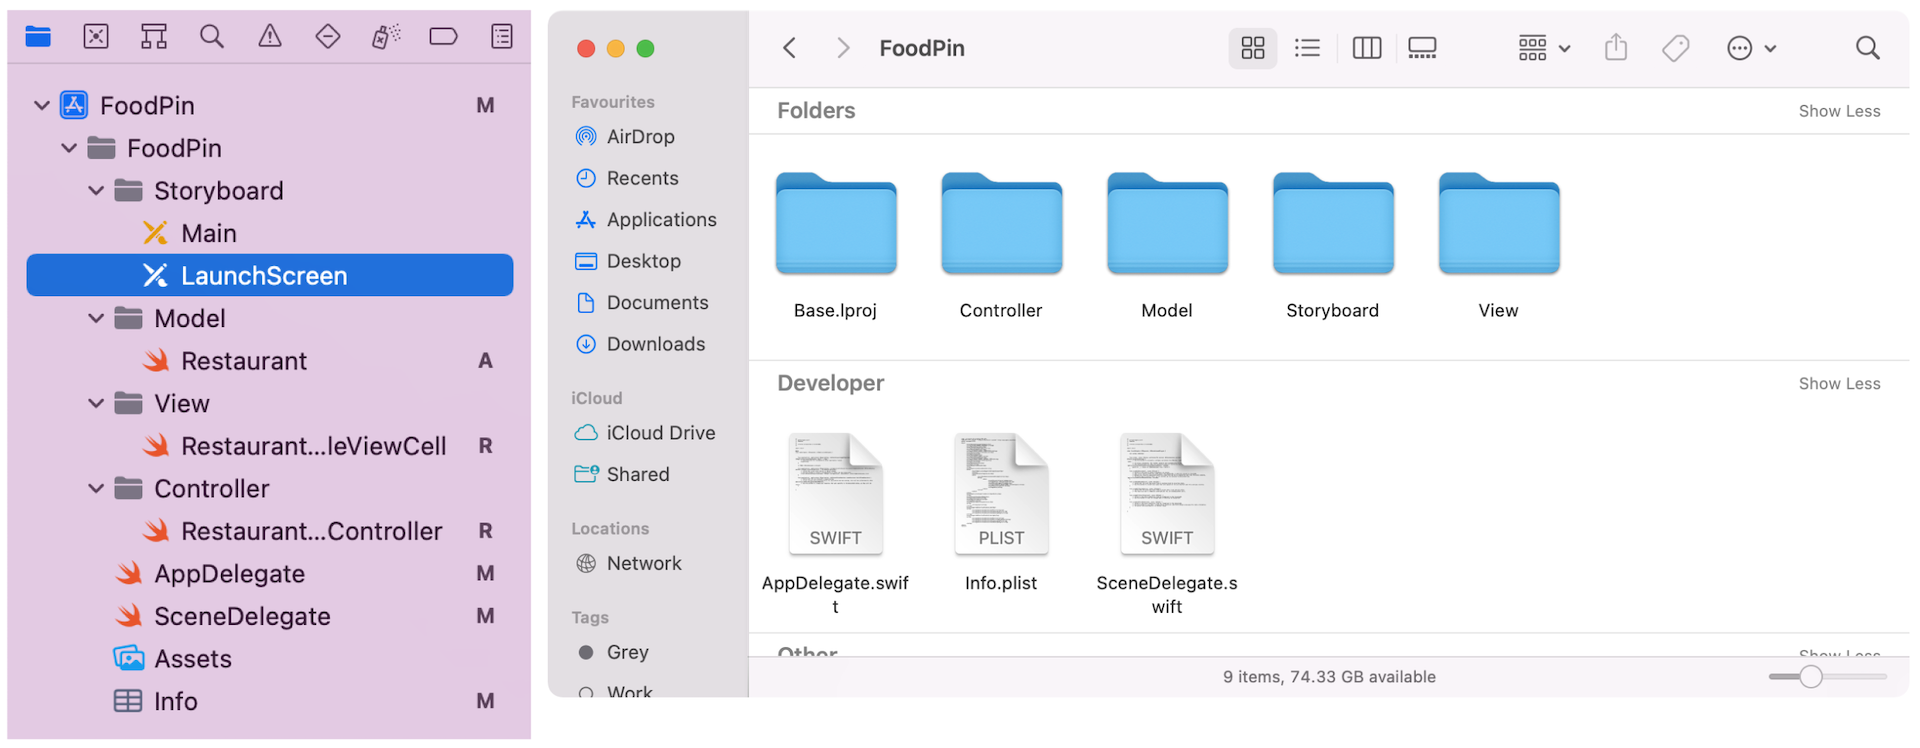Open the Breakpoint navigator
1920x748 pixels.
pos(443,37)
